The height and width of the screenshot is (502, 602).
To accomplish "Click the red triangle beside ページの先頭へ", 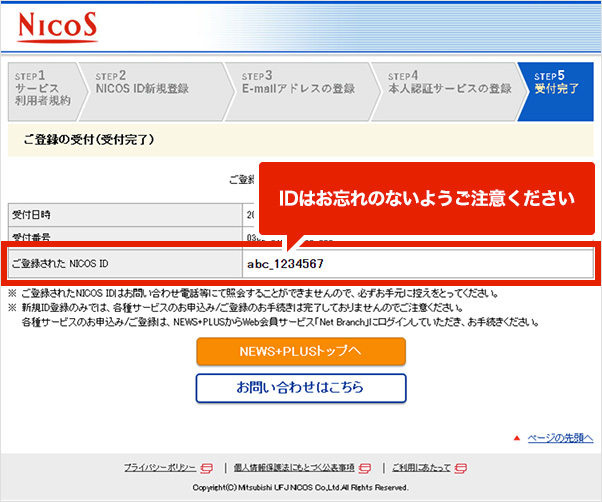I will tap(516, 438).
